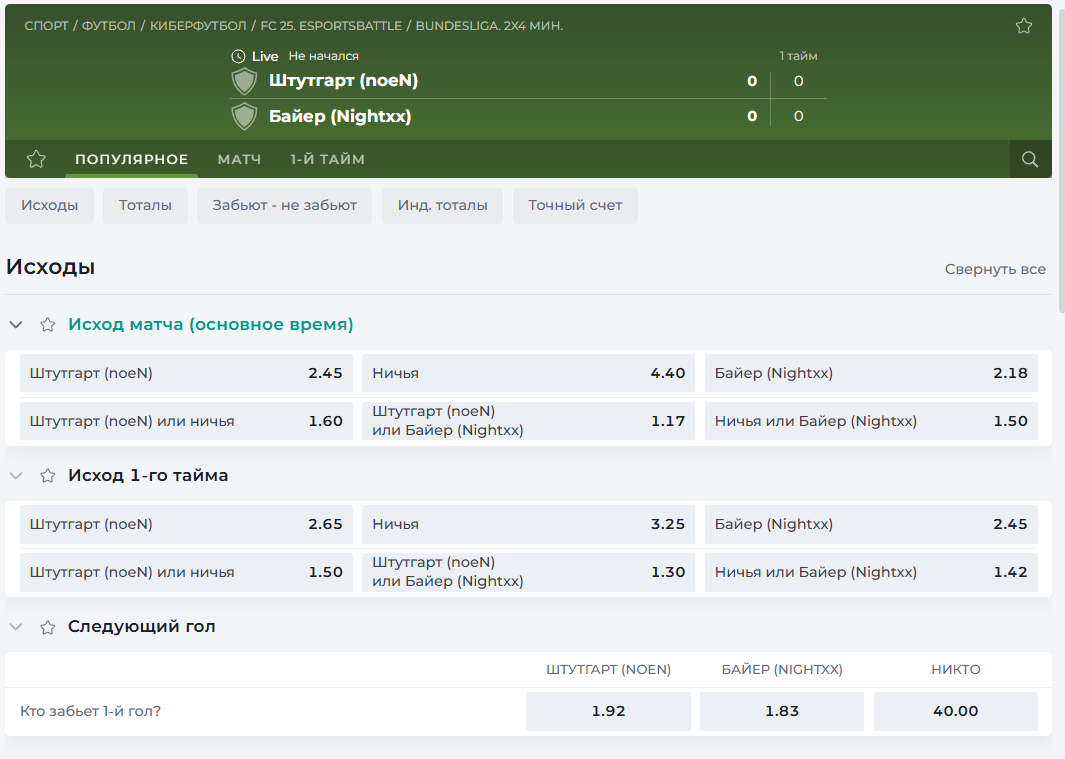The width and height of the screenshot is (1065, 759).
Task: Bet on Ничья at 4.40 in match outcome
Action: click(528, 373)
